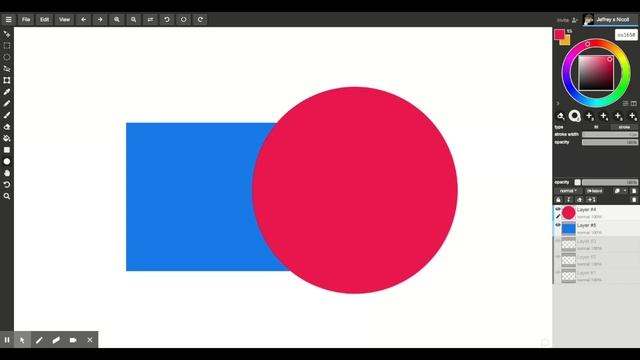This screenshot has height=360, width=640.
Task: Select the zoom tool in left toolbar
Action: click(x=7, y=196)
